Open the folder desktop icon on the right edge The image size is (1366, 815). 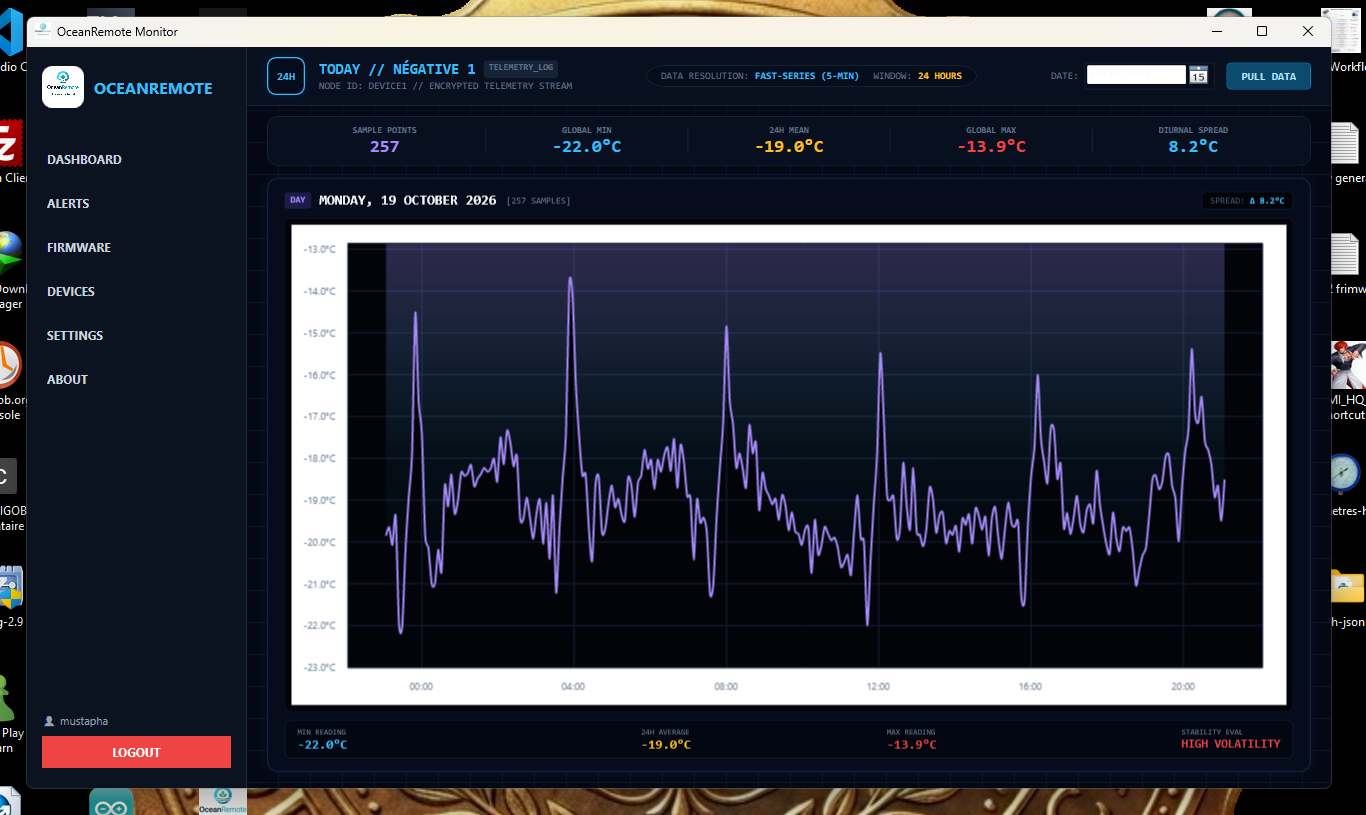(1347, 585)
